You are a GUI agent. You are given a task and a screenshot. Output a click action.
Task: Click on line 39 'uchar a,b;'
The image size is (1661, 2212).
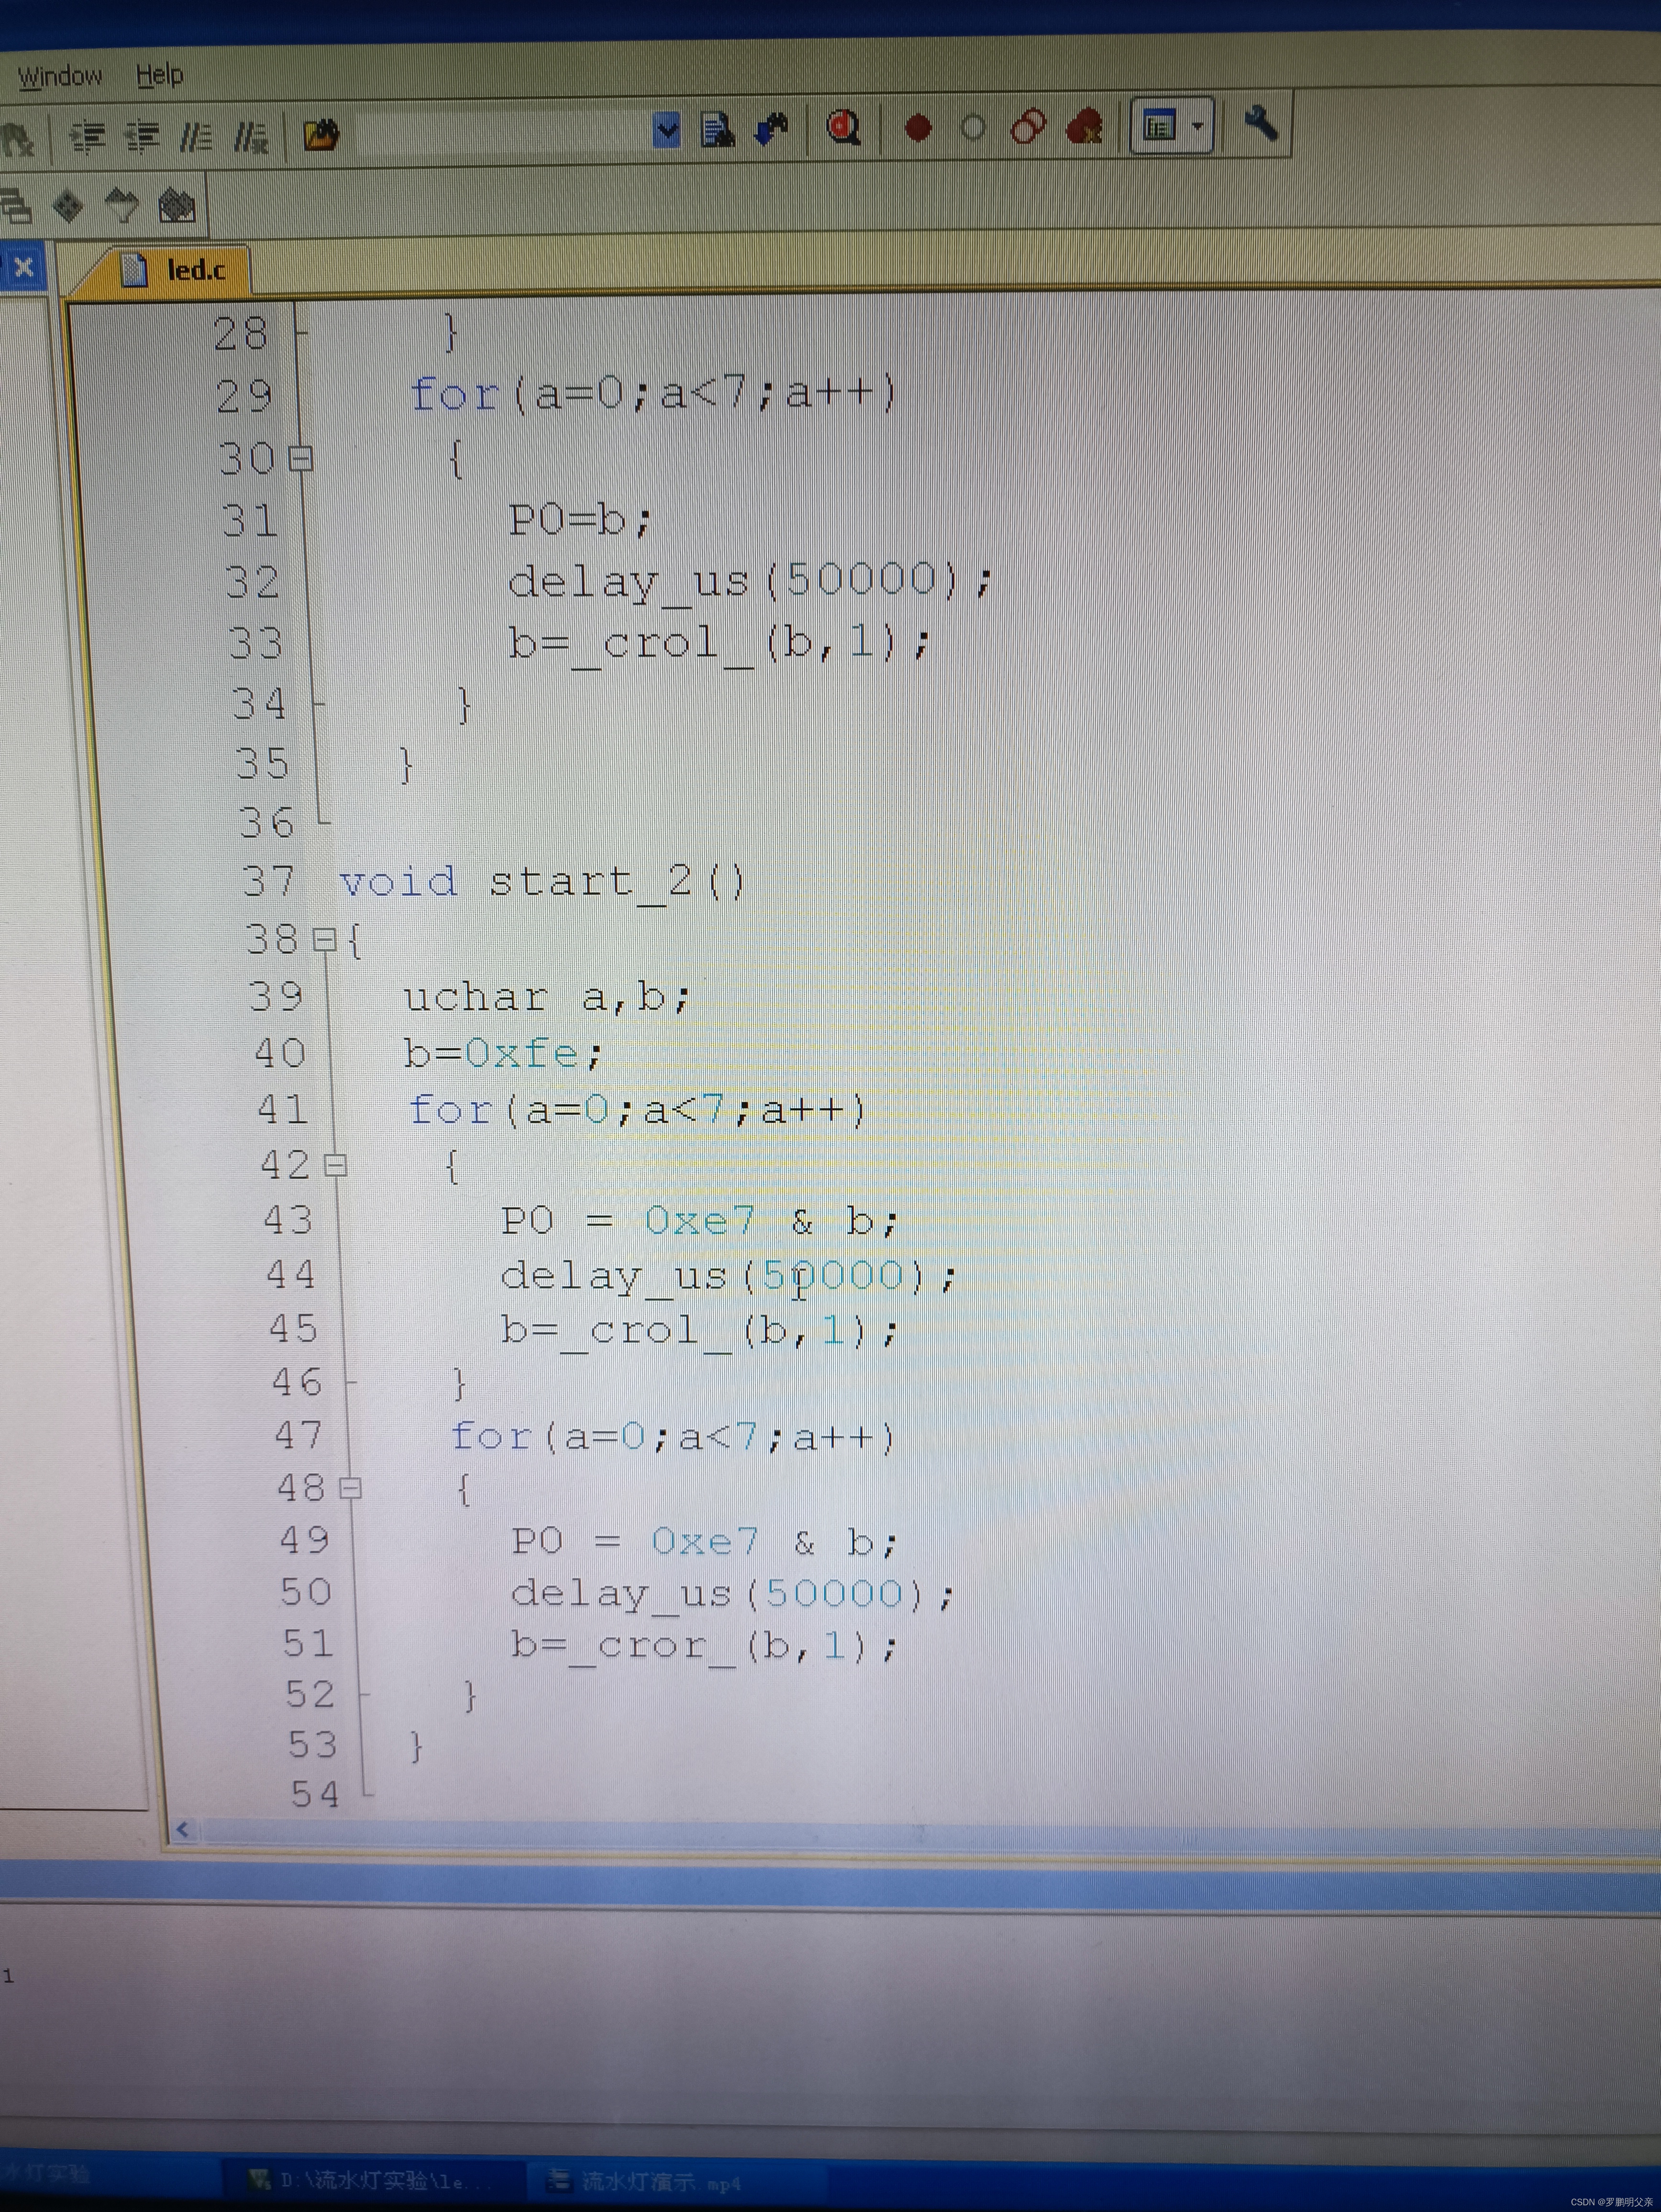(x=546, y=997)
